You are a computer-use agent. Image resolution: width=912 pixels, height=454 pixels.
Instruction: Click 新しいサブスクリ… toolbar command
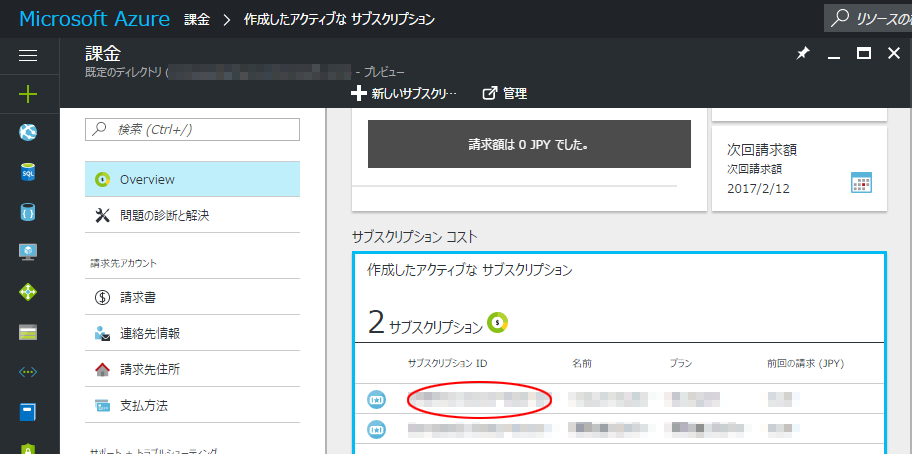pos(404,93)
